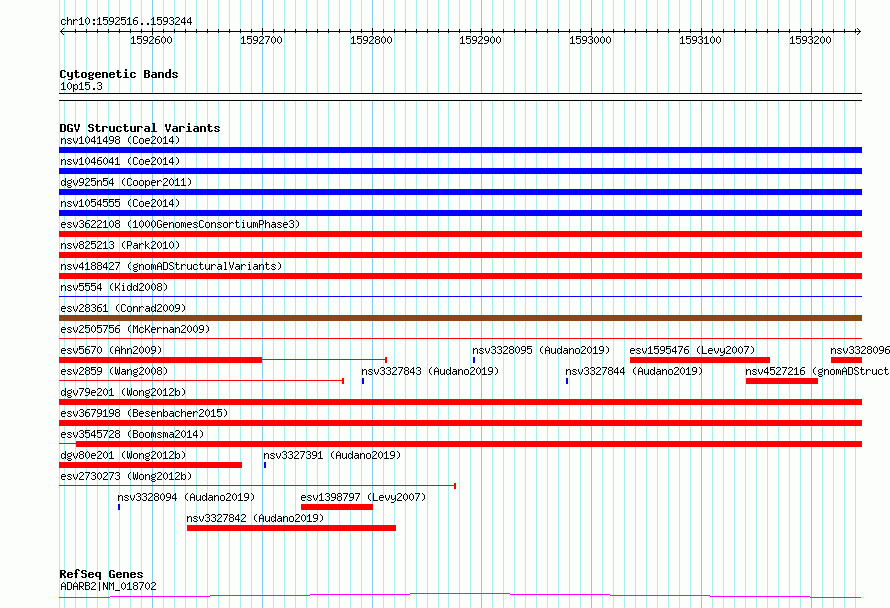The image size is (890, 608).
Task: Open esv3622108 (1000GenomesConsortiumPhase3) label
Action: tap(180, 224)
